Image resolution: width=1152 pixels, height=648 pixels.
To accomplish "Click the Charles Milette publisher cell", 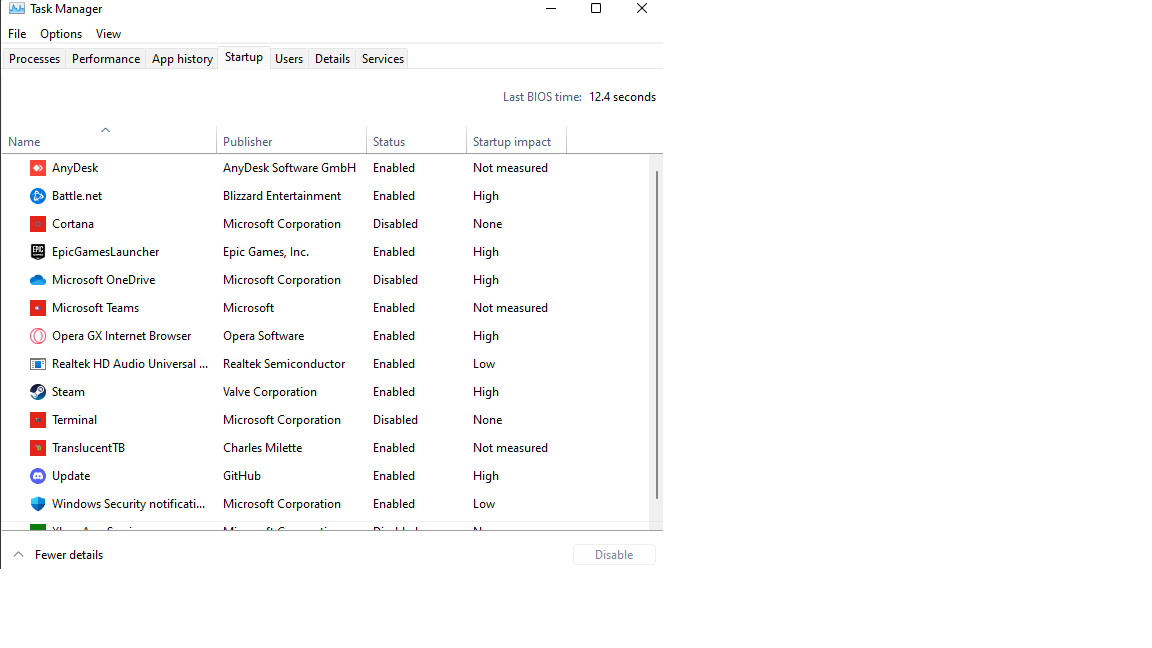I will point(262,447).
